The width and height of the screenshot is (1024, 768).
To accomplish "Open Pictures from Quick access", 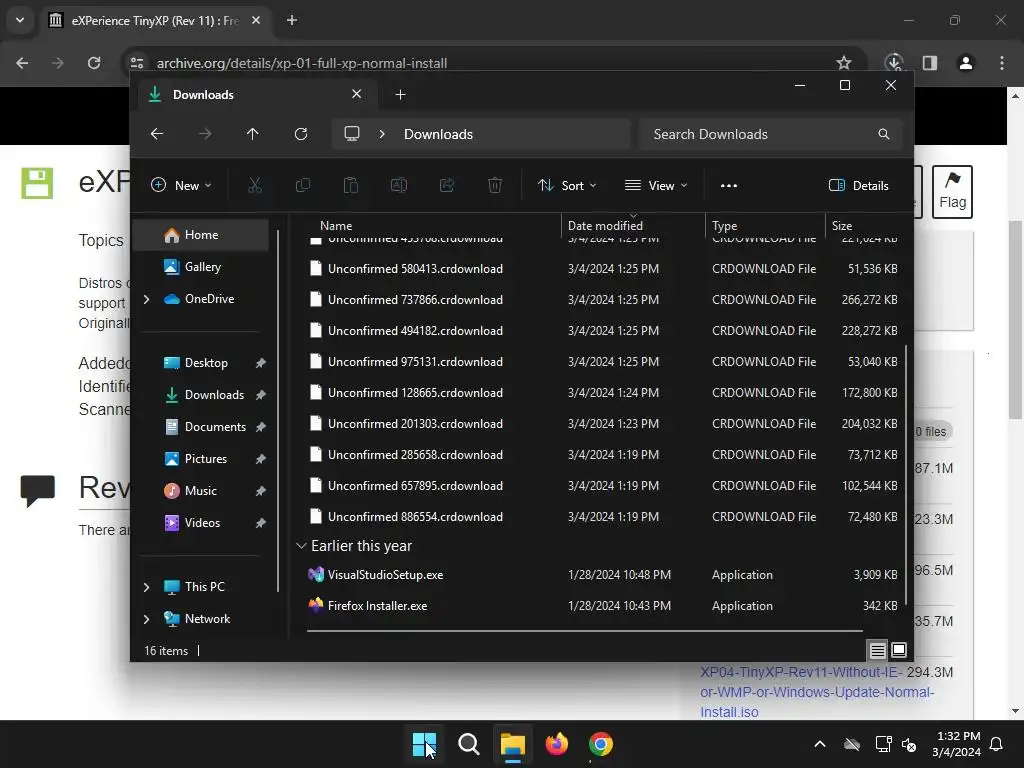I will [x=206, y=459].
